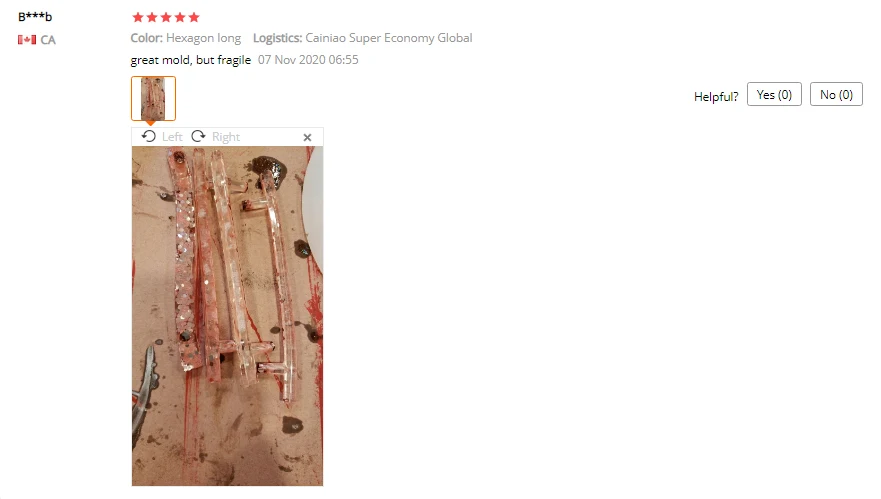Click the first red rating star

[138, 17]
